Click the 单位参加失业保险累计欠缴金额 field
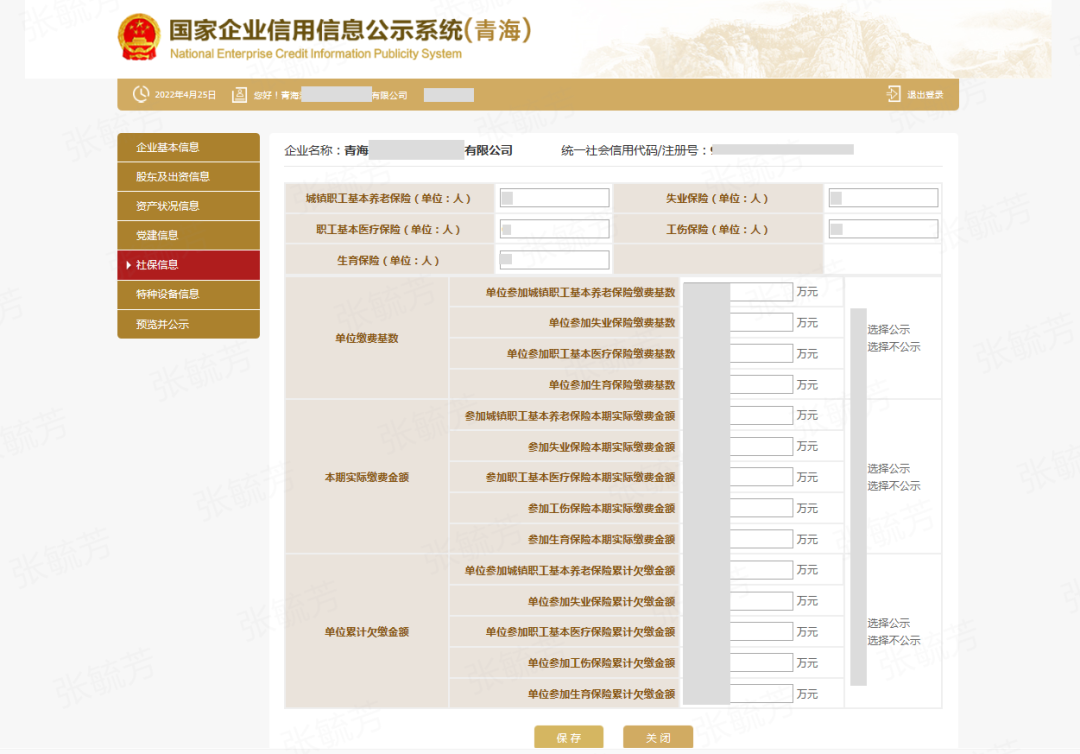 [738, 600]
